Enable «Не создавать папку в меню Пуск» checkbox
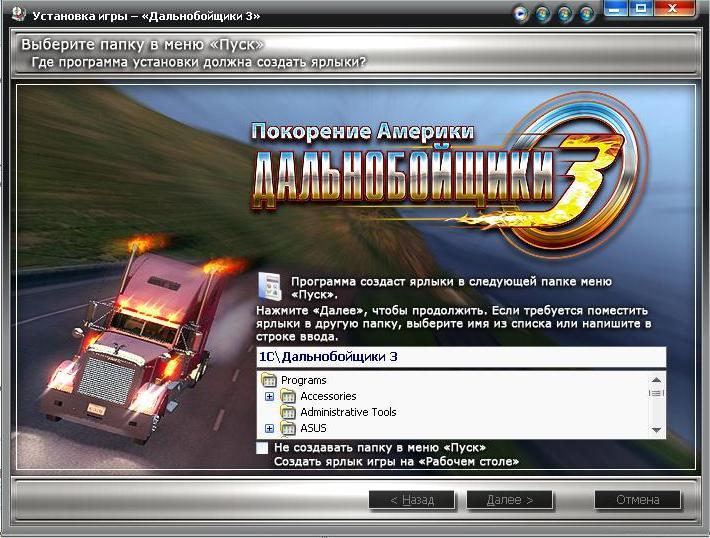The height and width of the screenshot is (538, 710). [x=263, y=448]
